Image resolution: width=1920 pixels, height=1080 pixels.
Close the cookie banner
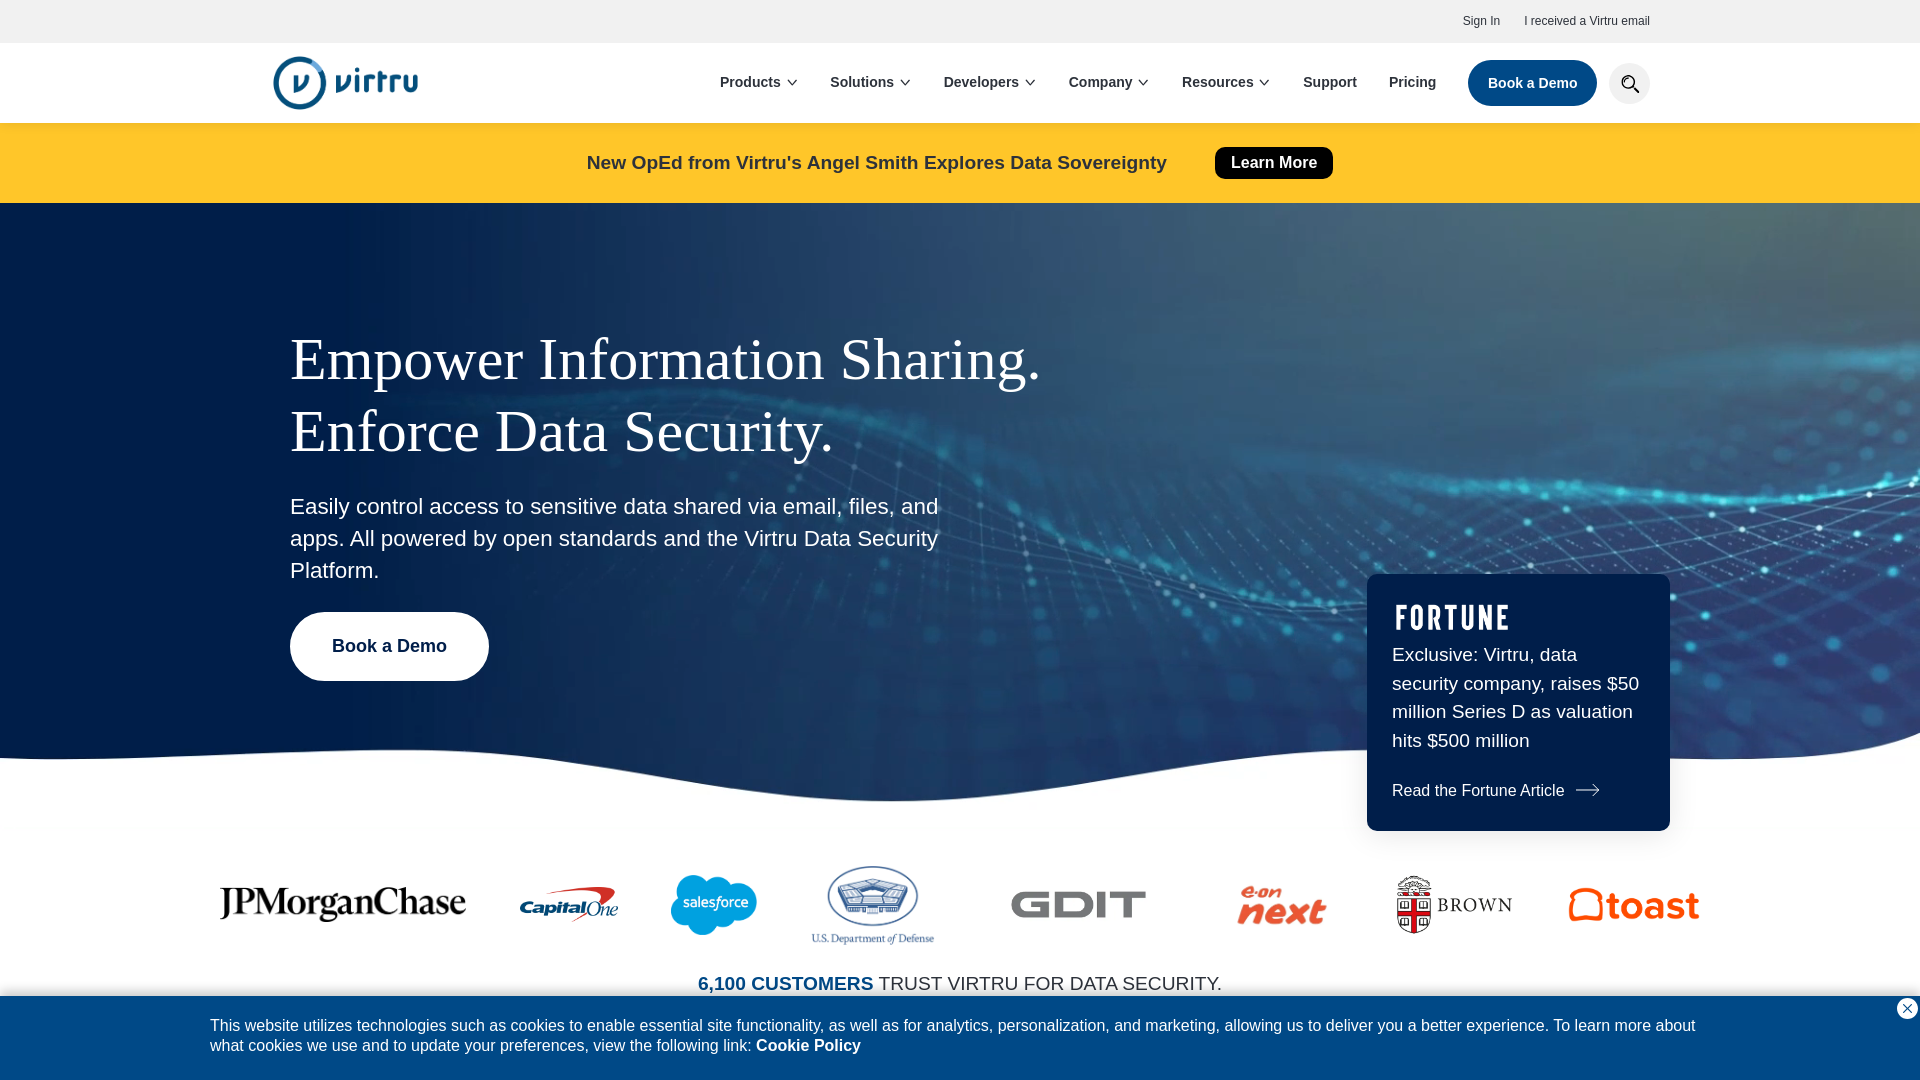[x=1907, y=1008]
